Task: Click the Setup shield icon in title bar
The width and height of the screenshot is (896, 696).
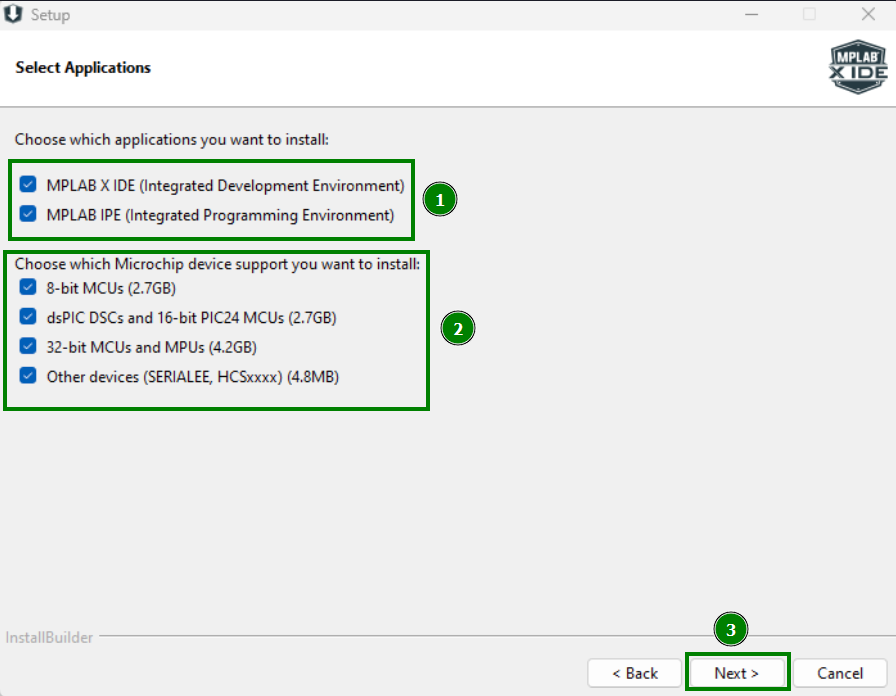Action: coord(13,14)
